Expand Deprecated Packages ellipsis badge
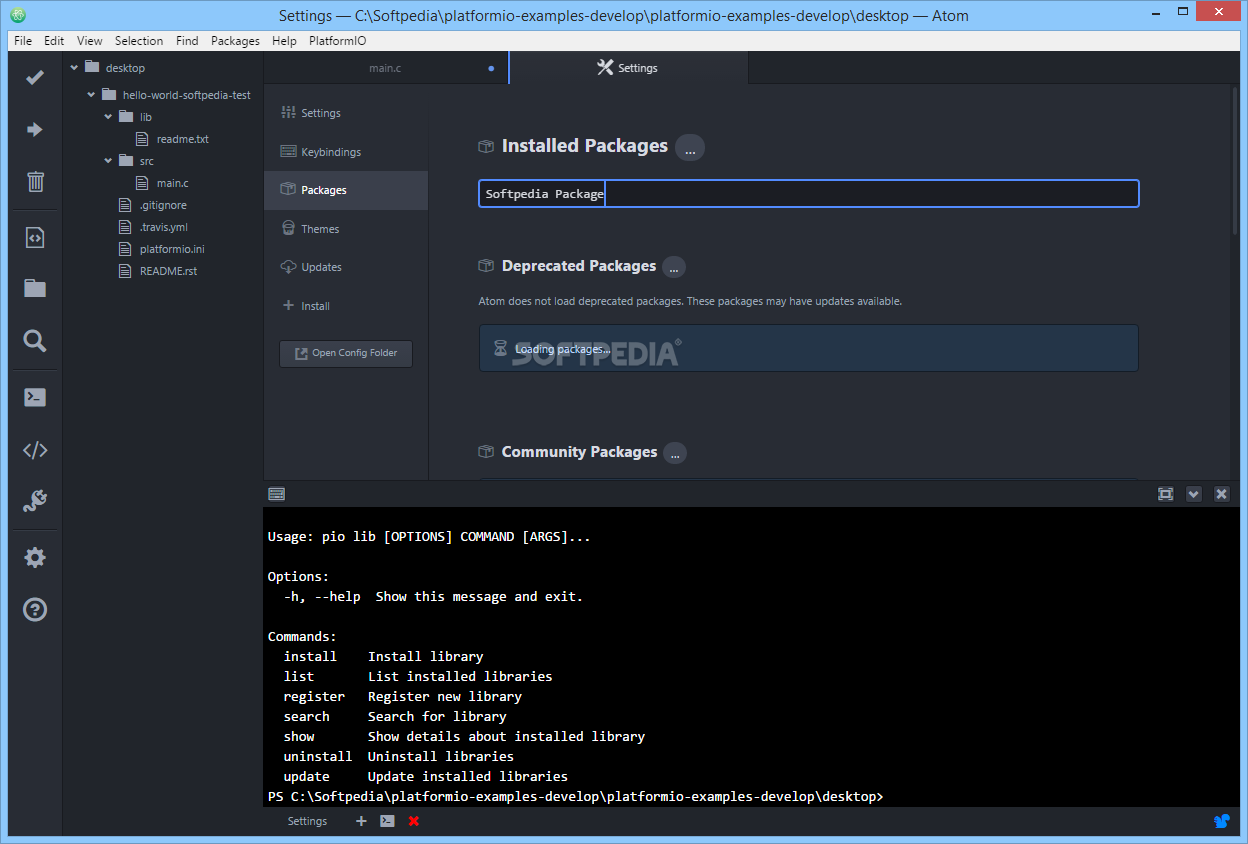 tap(674, 267)
